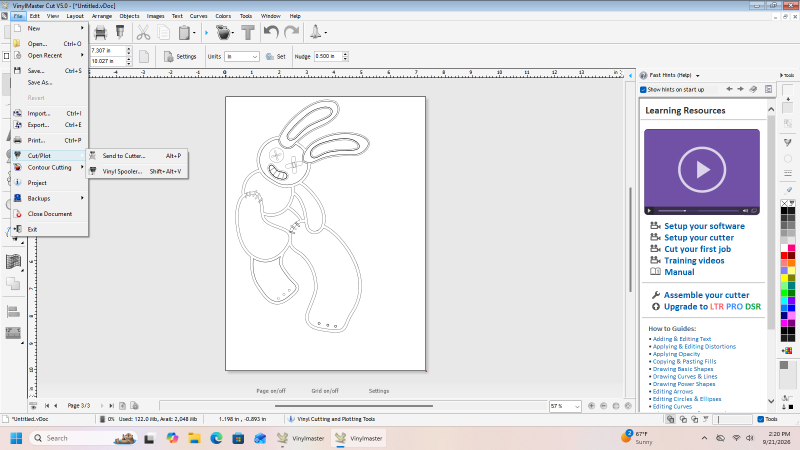Pick the red swatch in the color palette

(784, 255)
